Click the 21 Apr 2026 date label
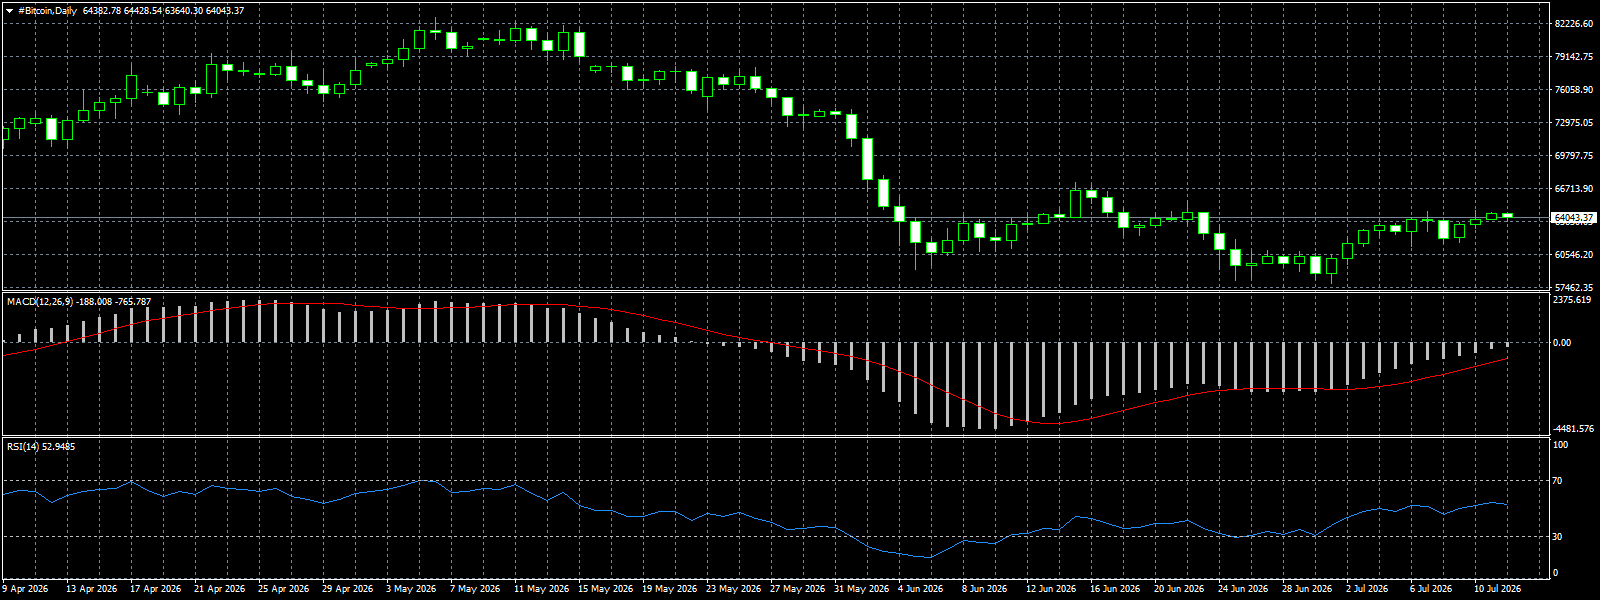 point(220,589)
